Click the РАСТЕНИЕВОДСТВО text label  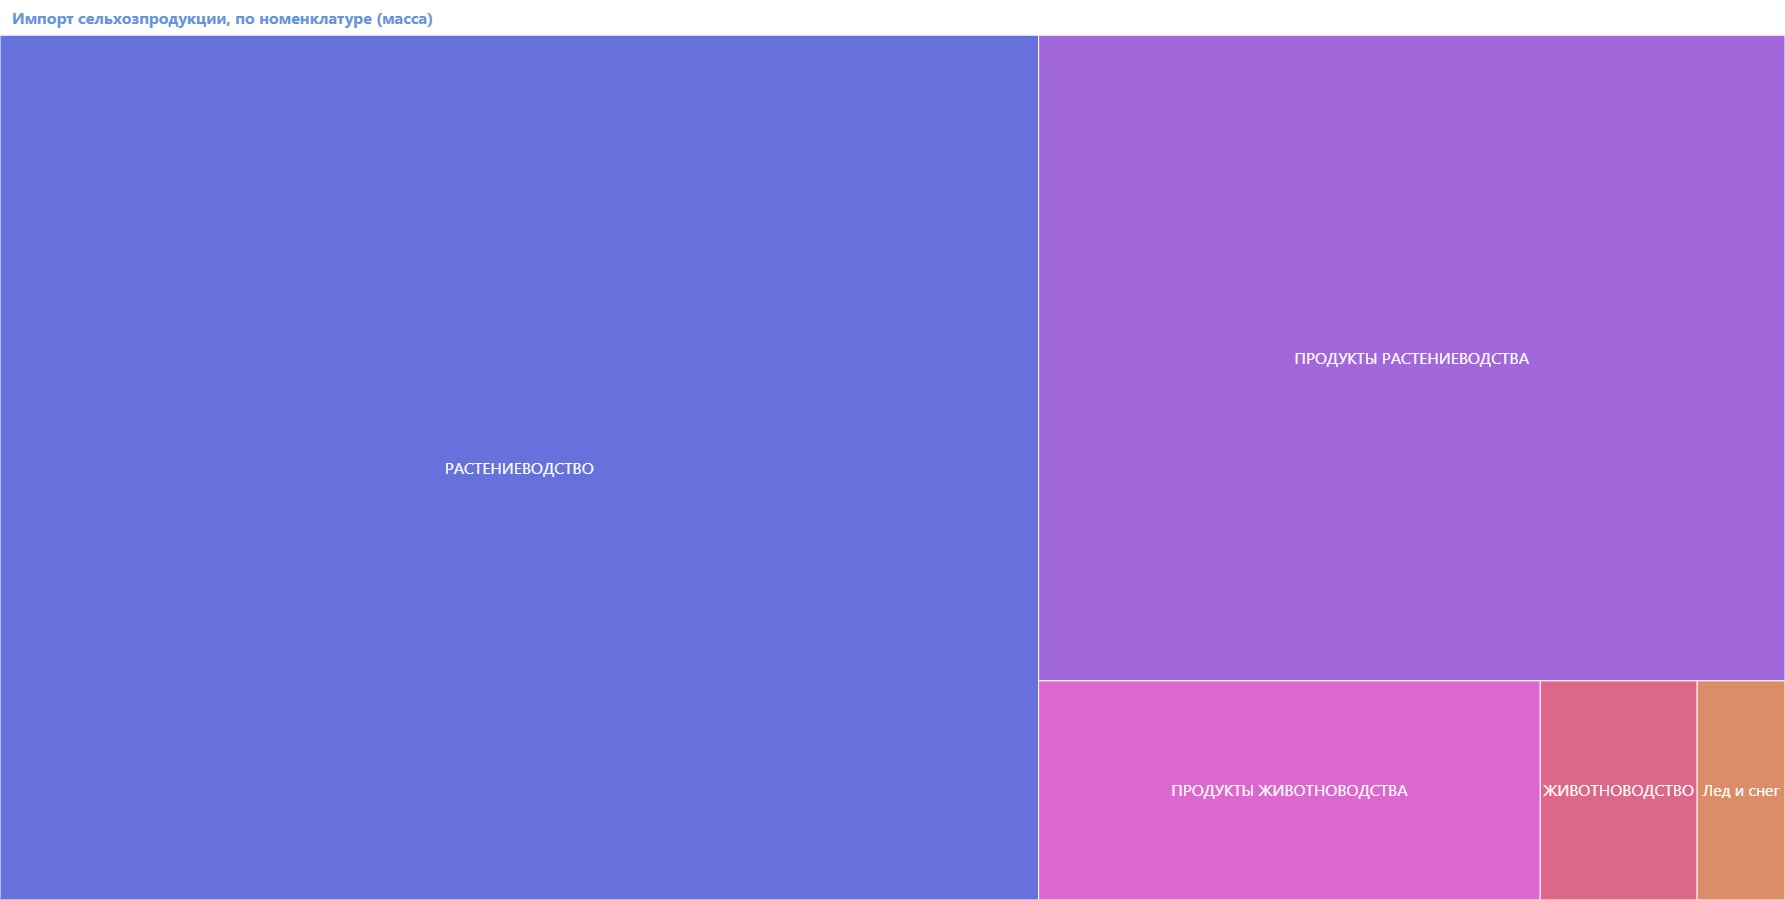[519, 469]
